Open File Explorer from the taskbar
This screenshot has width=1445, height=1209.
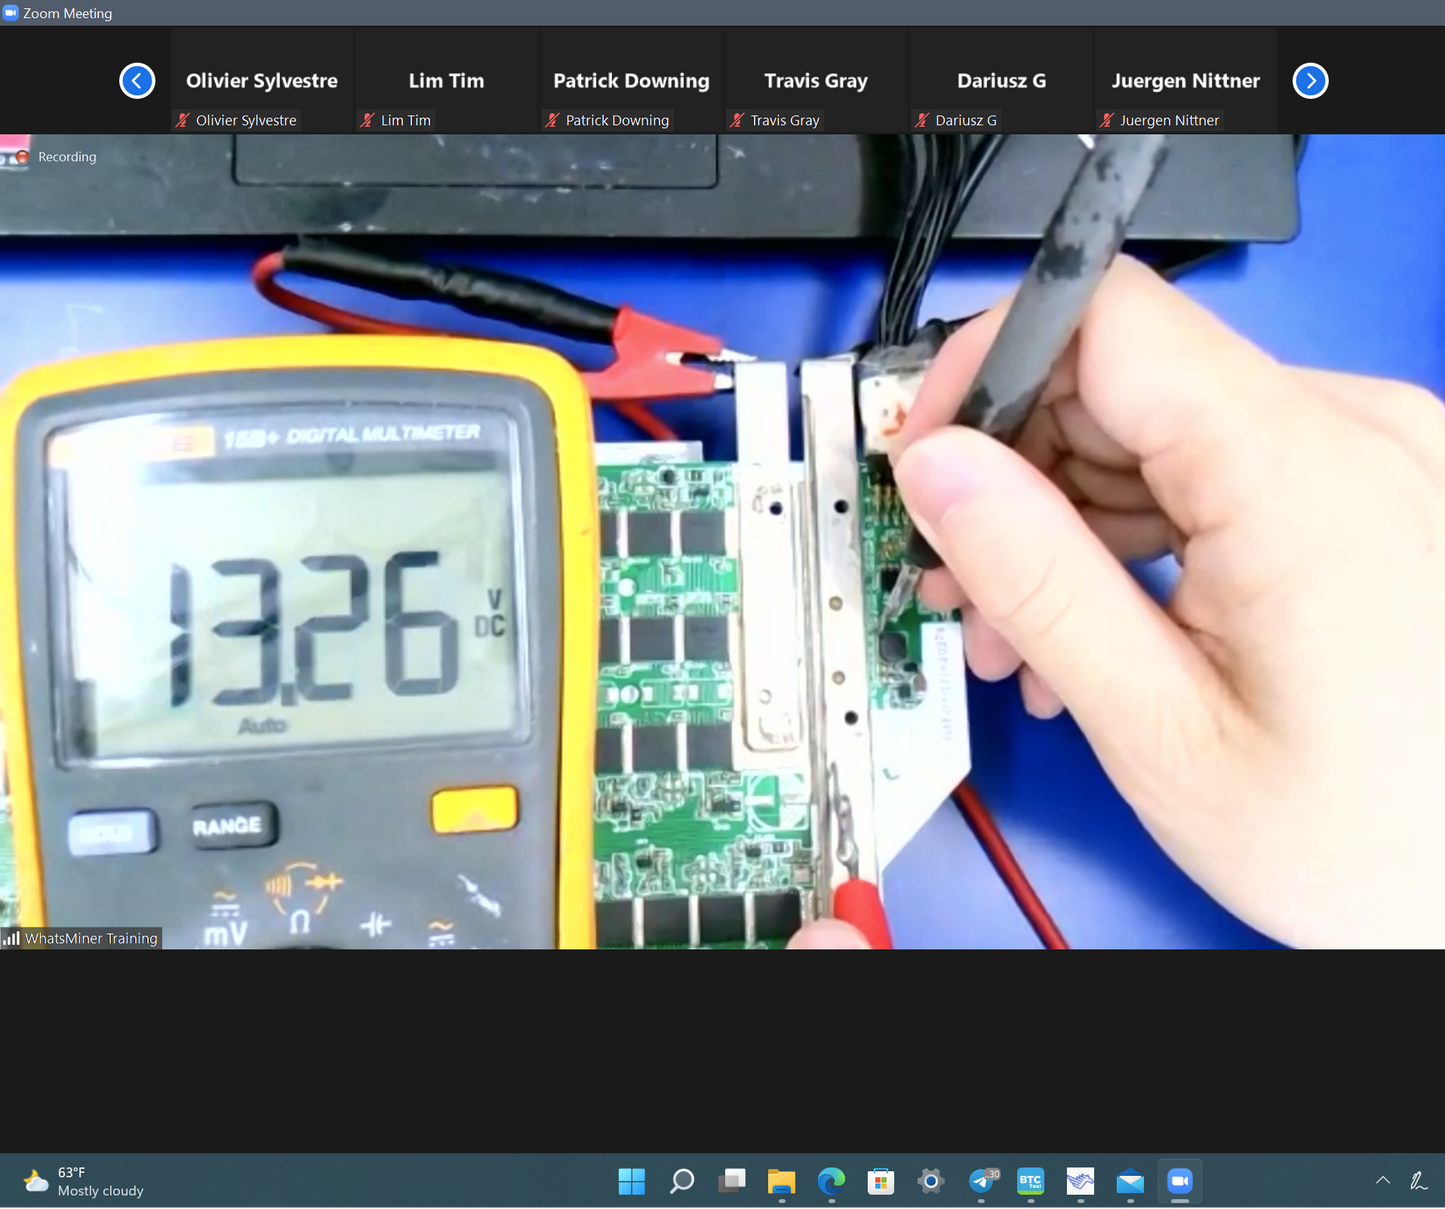tap(781, 1181)
